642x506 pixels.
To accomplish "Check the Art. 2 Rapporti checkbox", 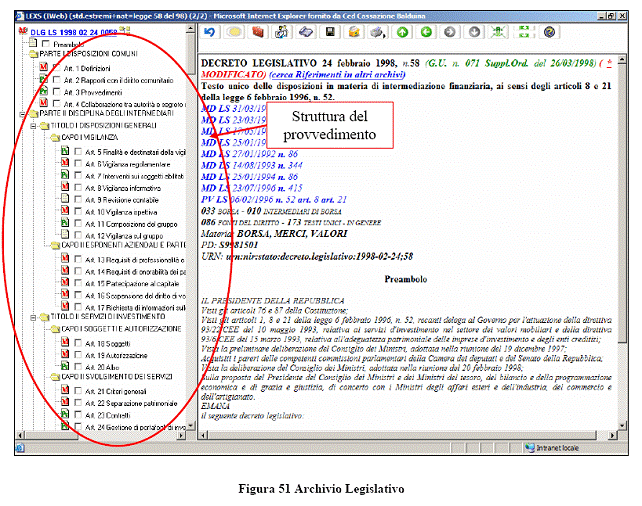I will click(57, 79).
